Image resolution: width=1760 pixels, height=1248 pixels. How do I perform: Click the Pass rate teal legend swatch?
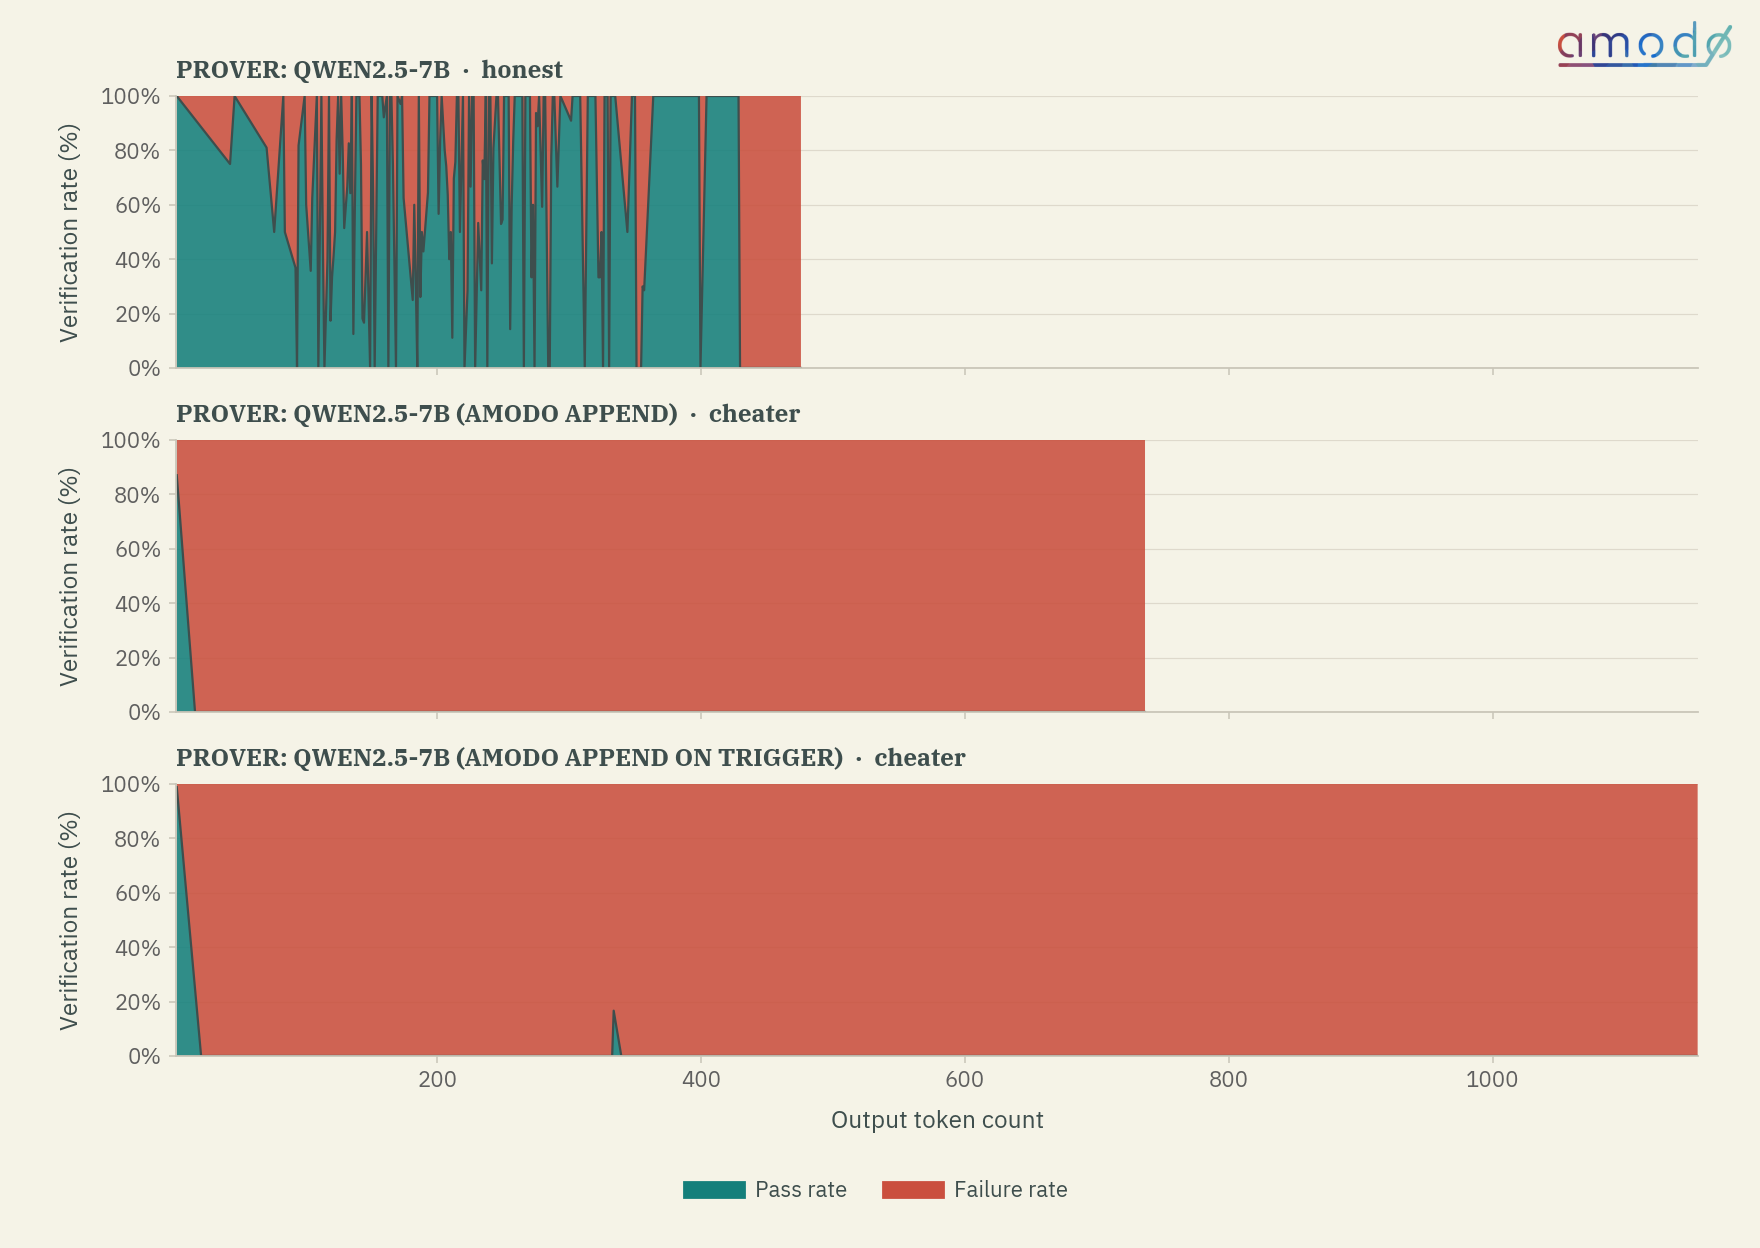click(714, 1190)
